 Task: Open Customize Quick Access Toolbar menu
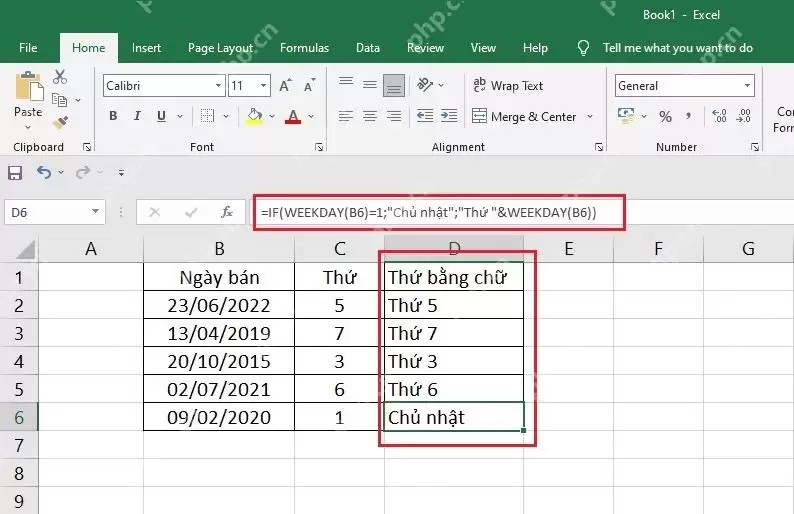tap(121, 173)
